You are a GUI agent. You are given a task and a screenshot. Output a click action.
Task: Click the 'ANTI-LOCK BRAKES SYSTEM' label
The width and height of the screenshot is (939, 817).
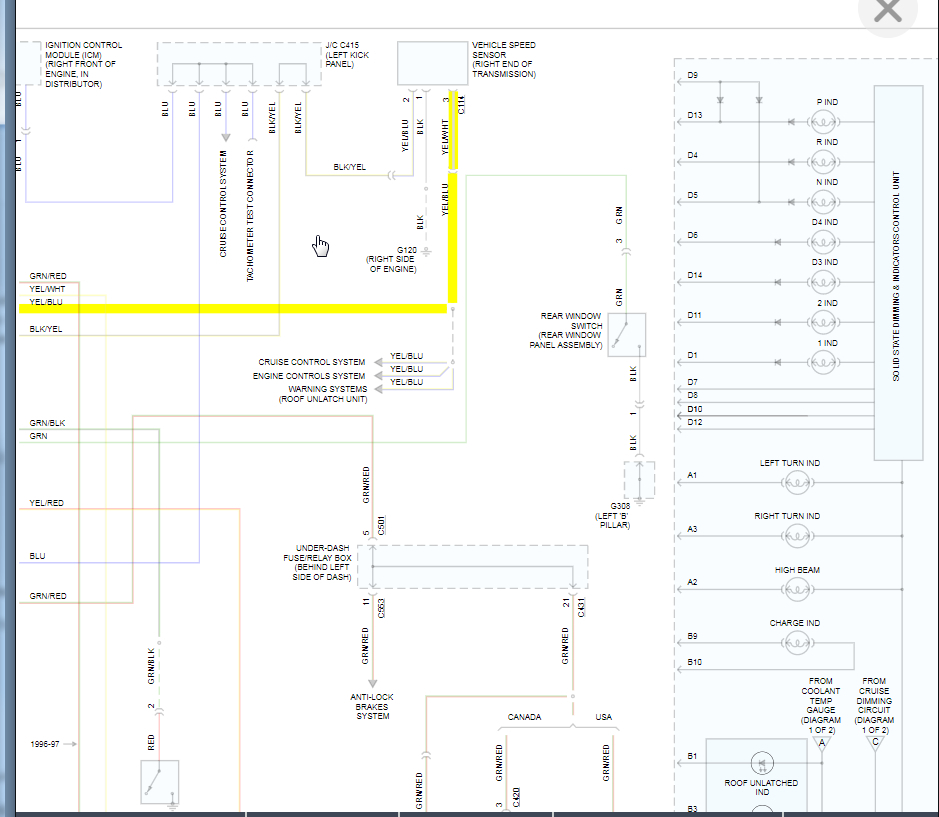[x=372, y=706]
